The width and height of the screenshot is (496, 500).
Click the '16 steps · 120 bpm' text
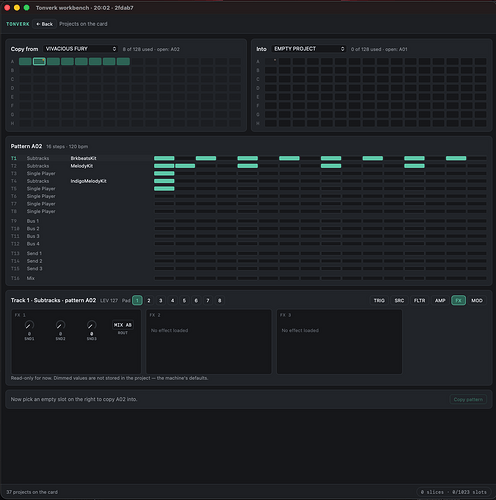67,147
